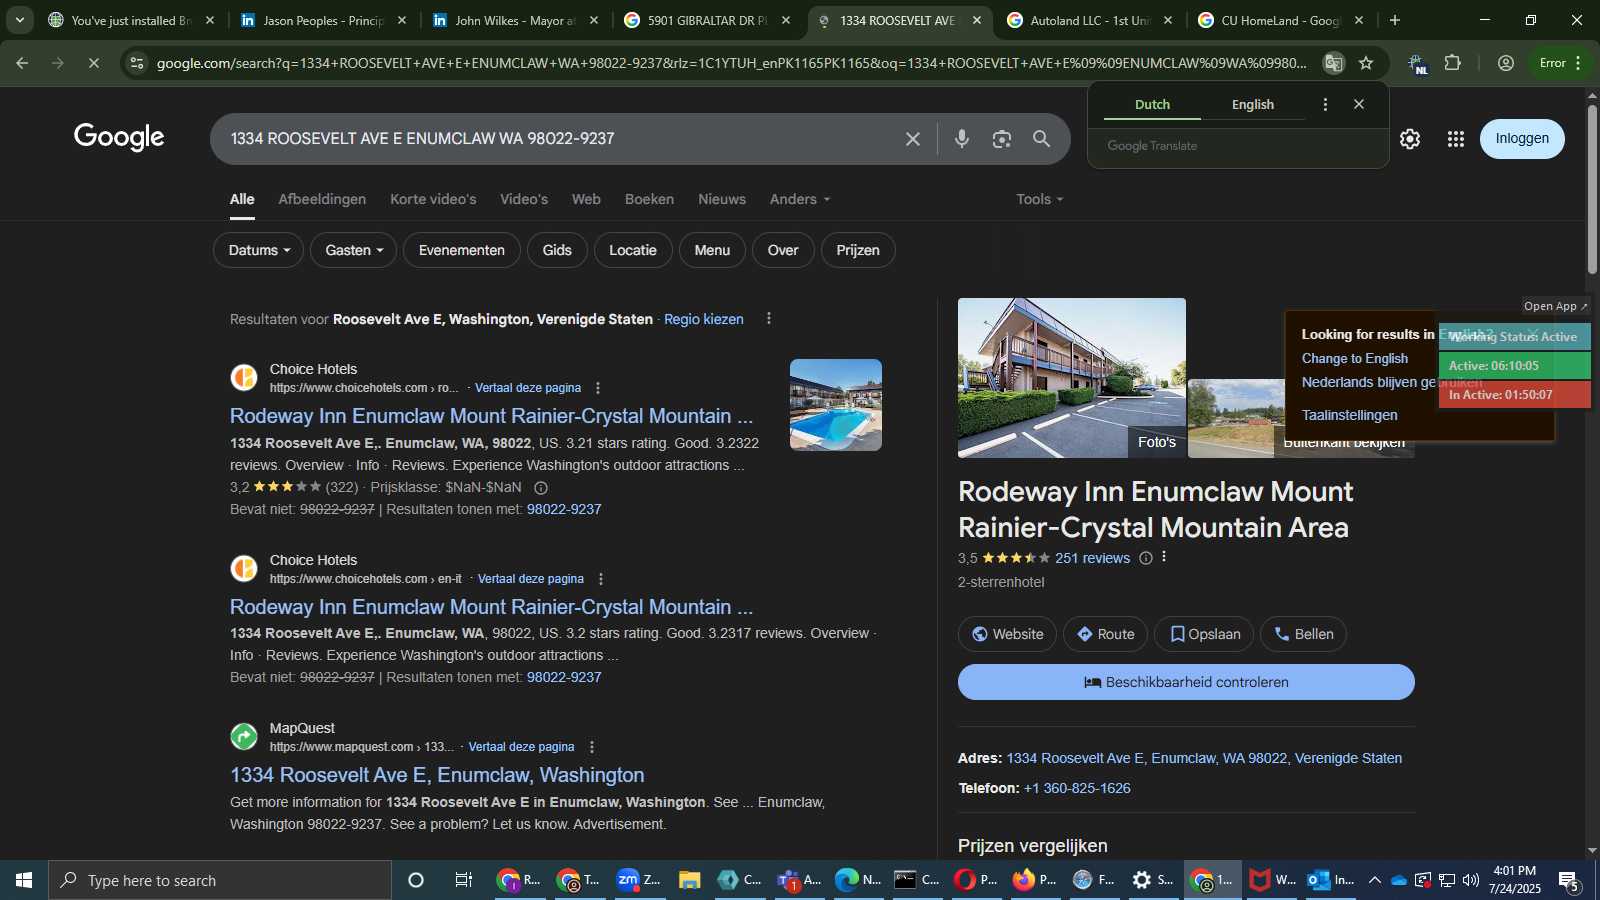
Task: Click the magnifier search submit icon
Action: coord(1041,139)
